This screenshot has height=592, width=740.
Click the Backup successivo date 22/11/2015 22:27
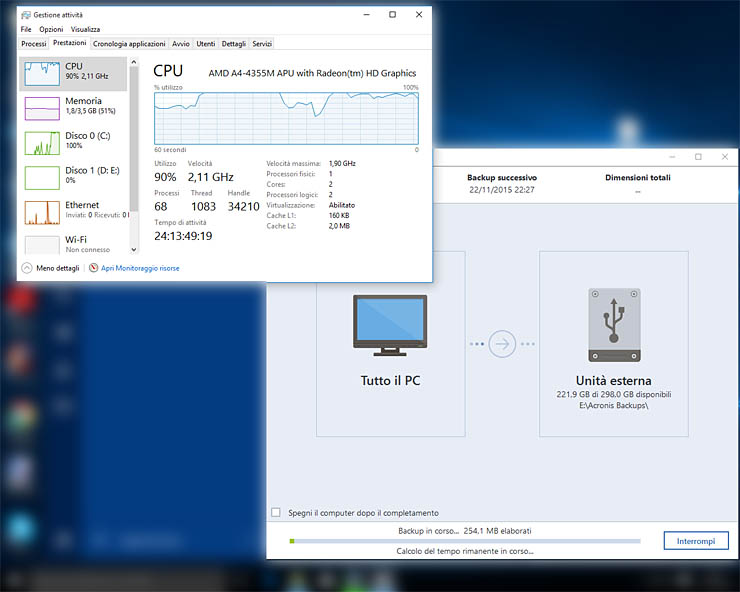click(x=502, y=190)
